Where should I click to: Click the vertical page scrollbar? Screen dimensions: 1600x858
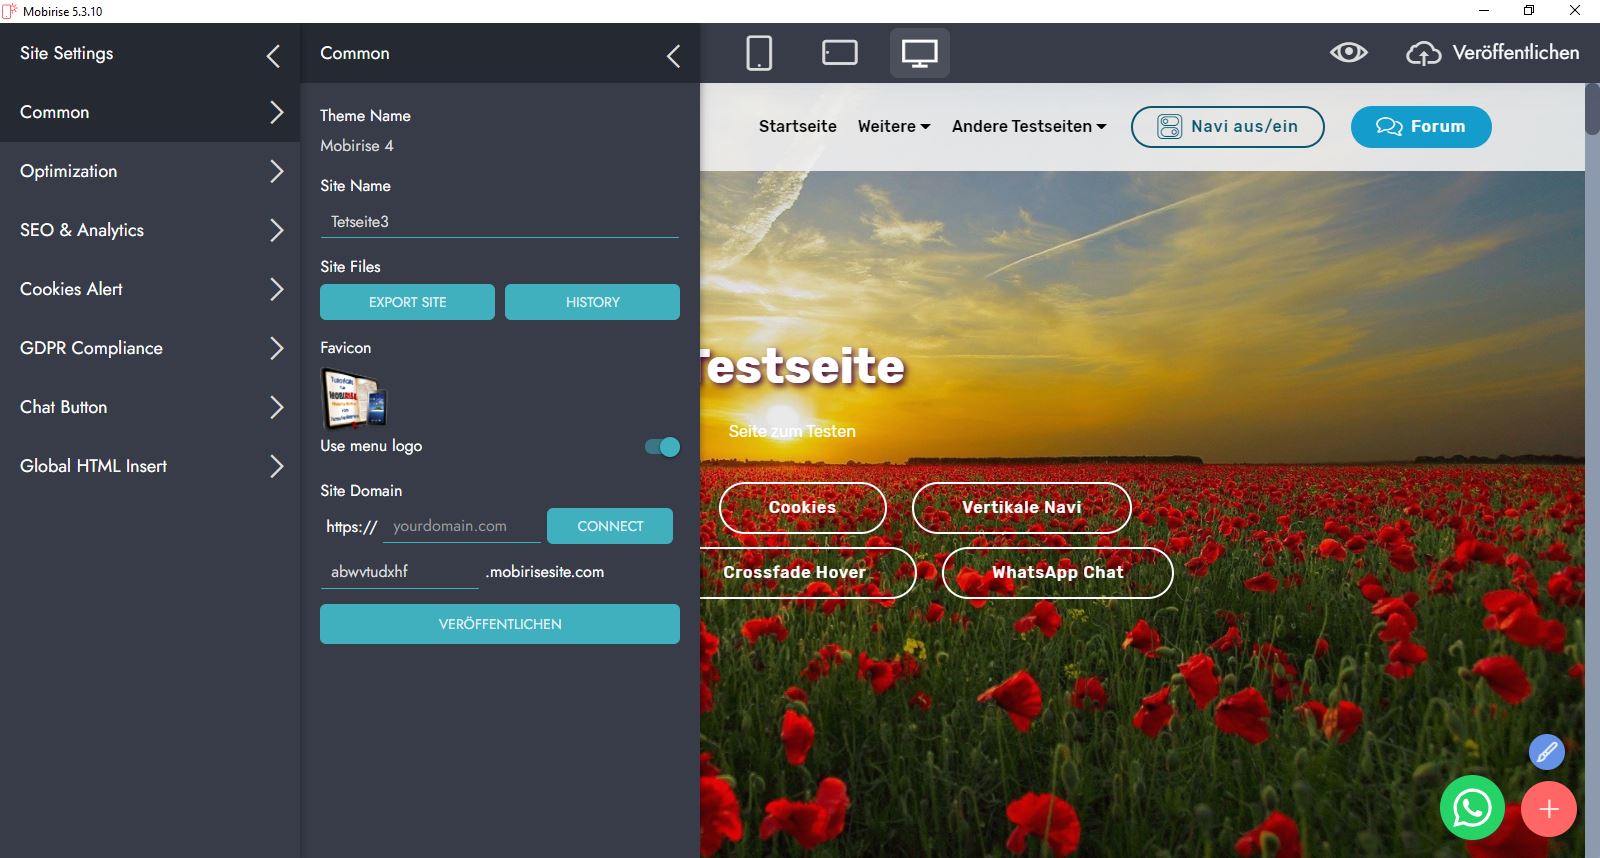click(1592, 110)
